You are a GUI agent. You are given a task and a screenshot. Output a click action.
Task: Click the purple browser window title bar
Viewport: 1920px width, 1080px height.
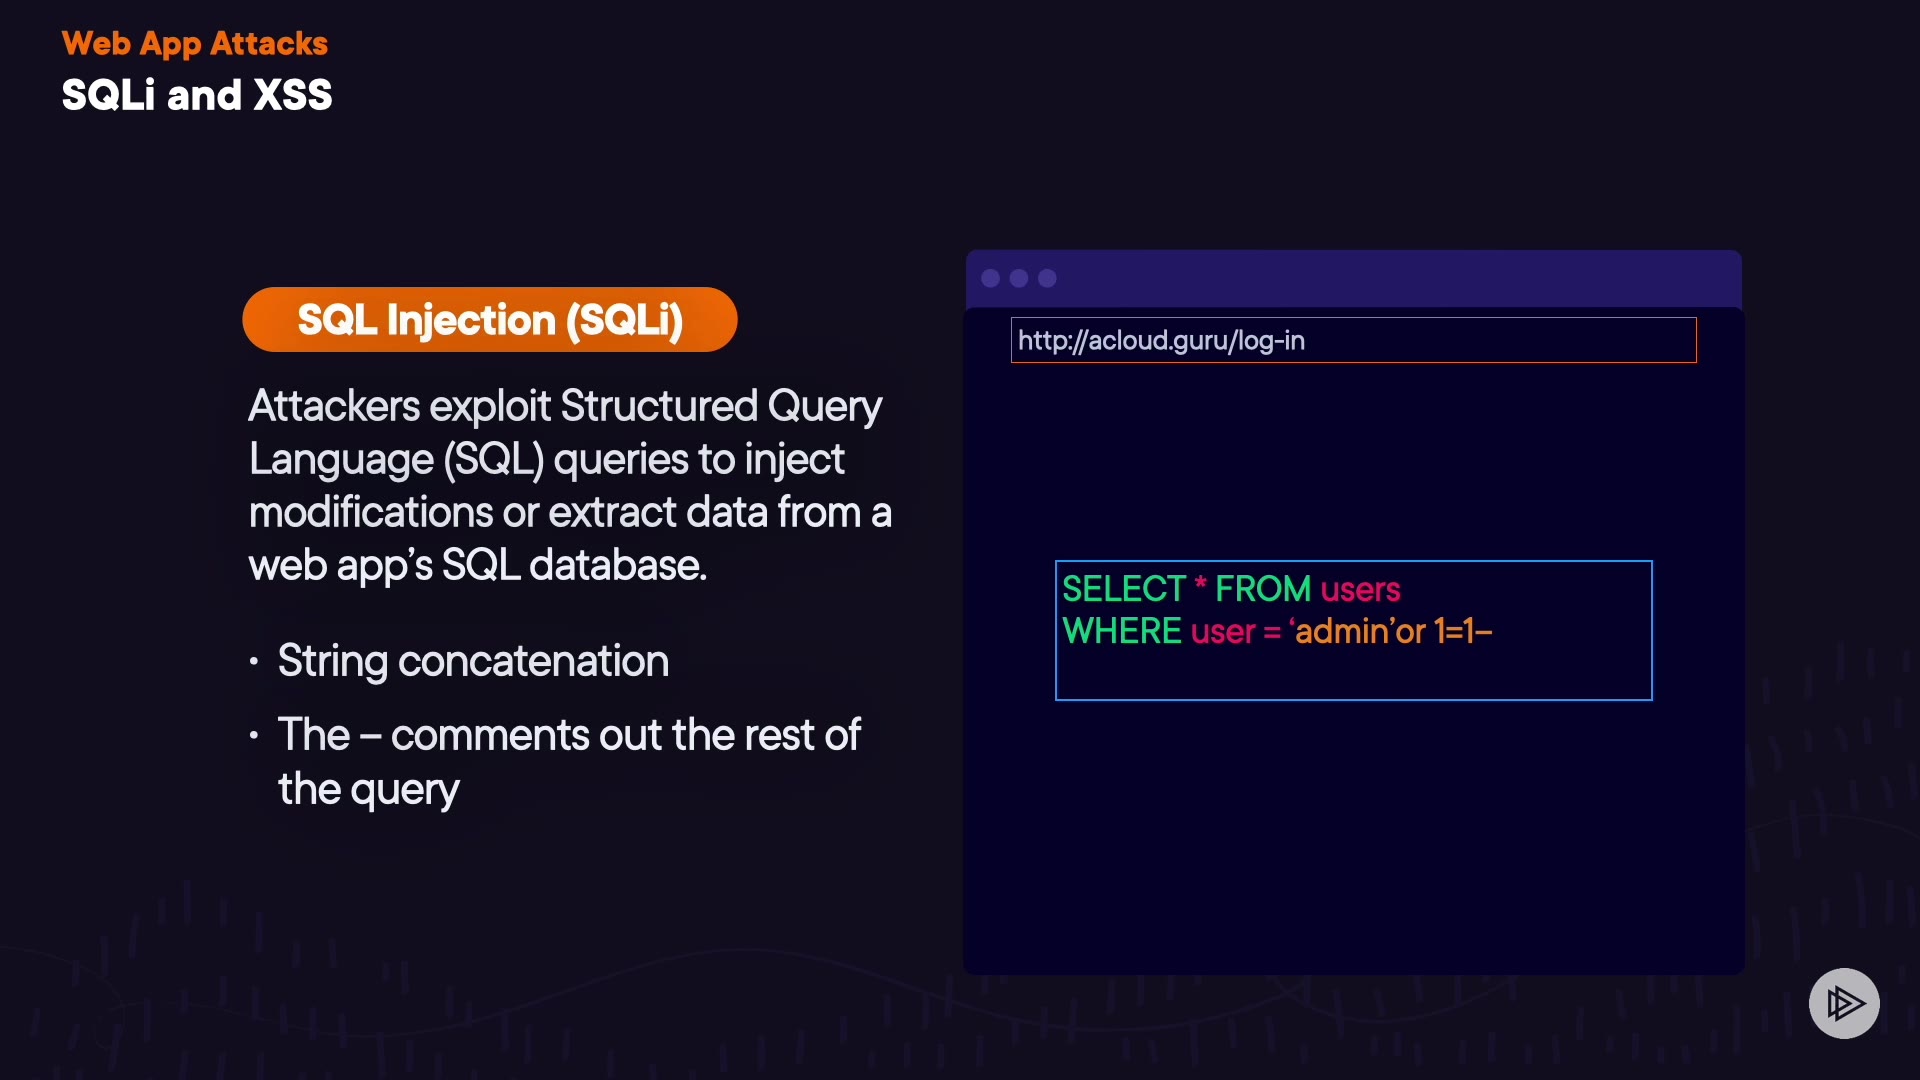1400,278
